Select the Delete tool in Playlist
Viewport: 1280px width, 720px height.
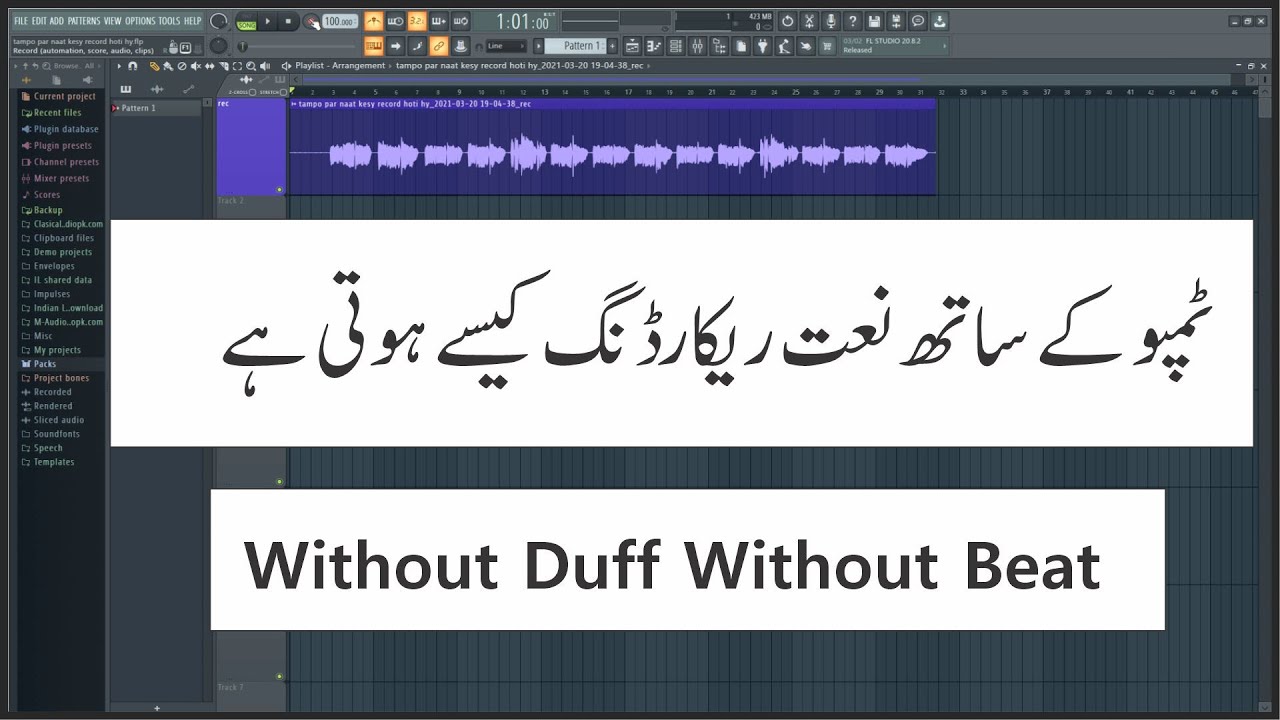(x=182, y=66)
